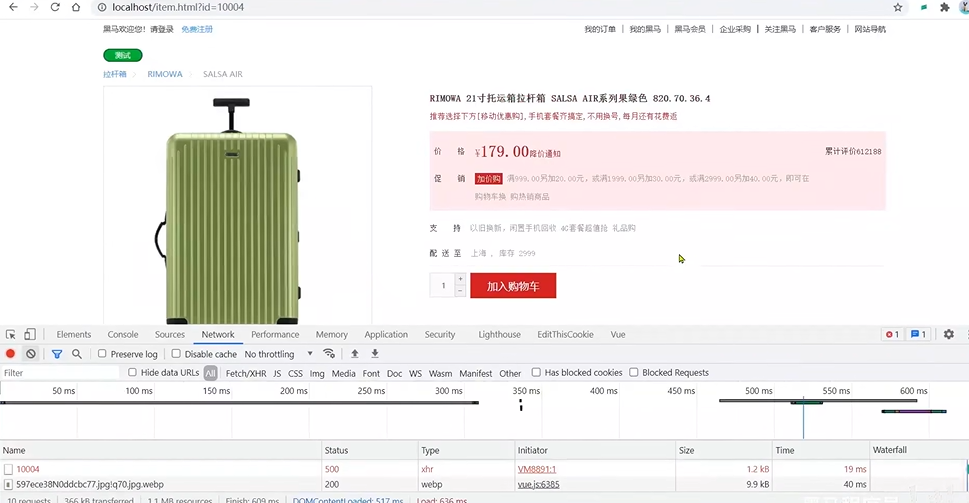Viewport: 969px width, 503px height.
Task: Sort by the Status column header
Action: click(370, 450)
